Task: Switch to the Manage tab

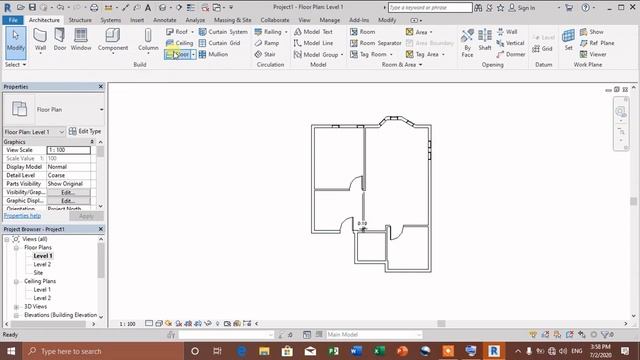Action: 329,20
